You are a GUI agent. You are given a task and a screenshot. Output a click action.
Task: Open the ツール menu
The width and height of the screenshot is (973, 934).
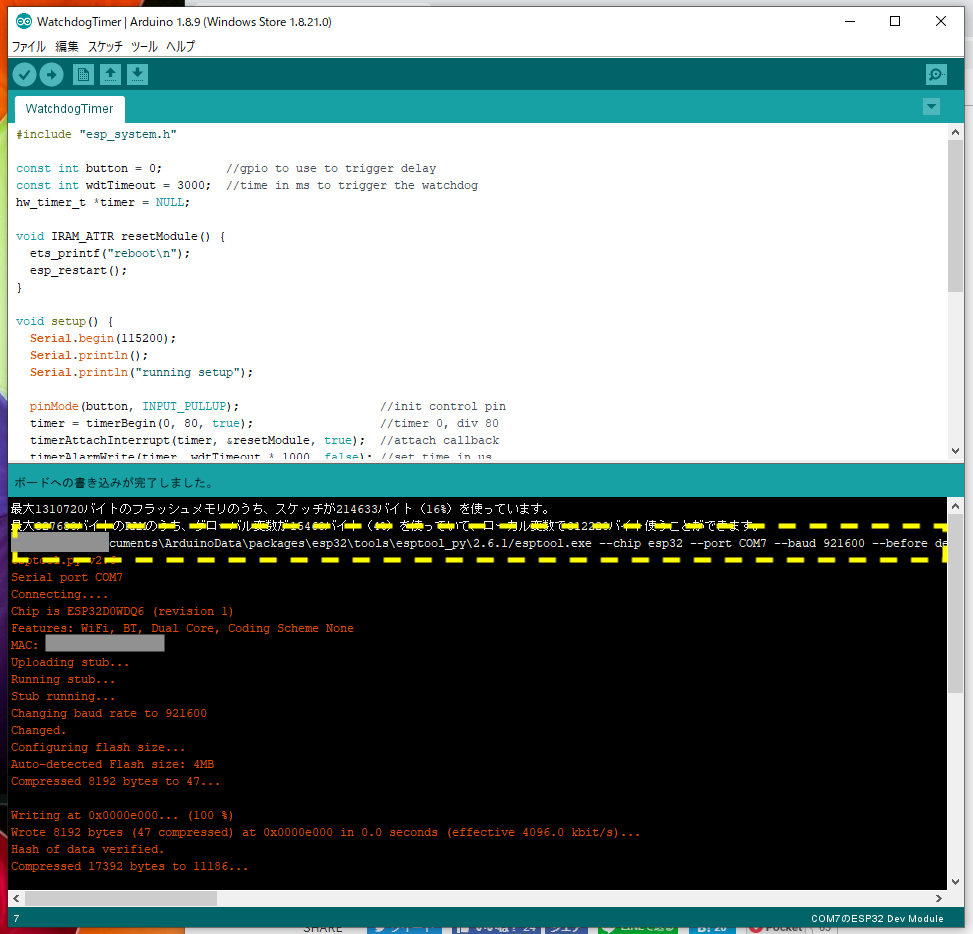144,47
